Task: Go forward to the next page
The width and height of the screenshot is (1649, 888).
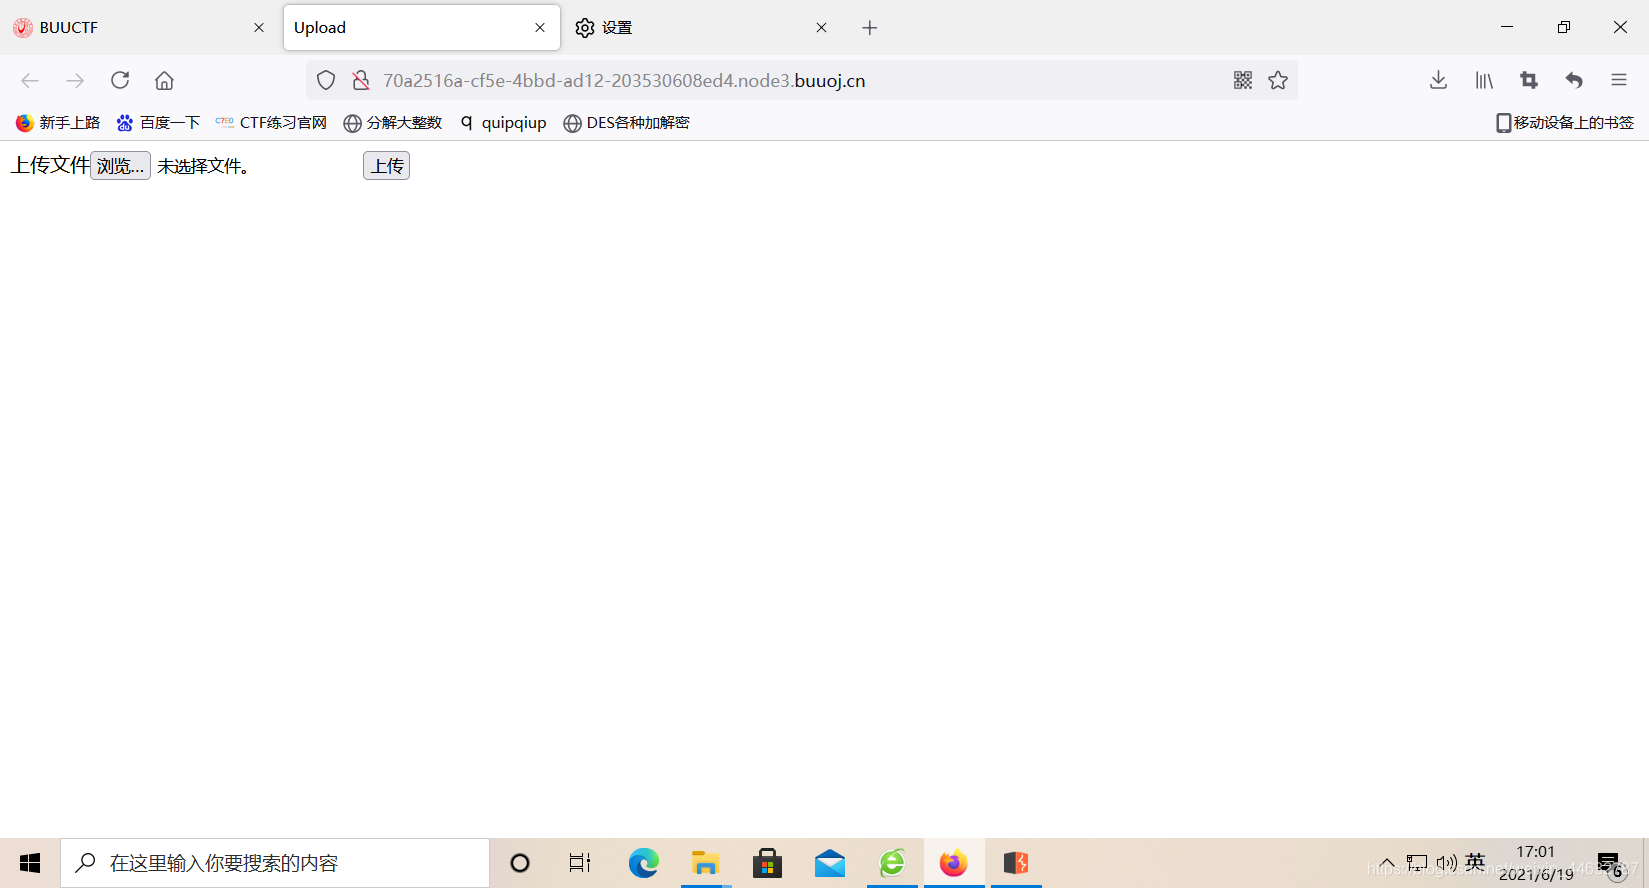Action: [75, 81]
